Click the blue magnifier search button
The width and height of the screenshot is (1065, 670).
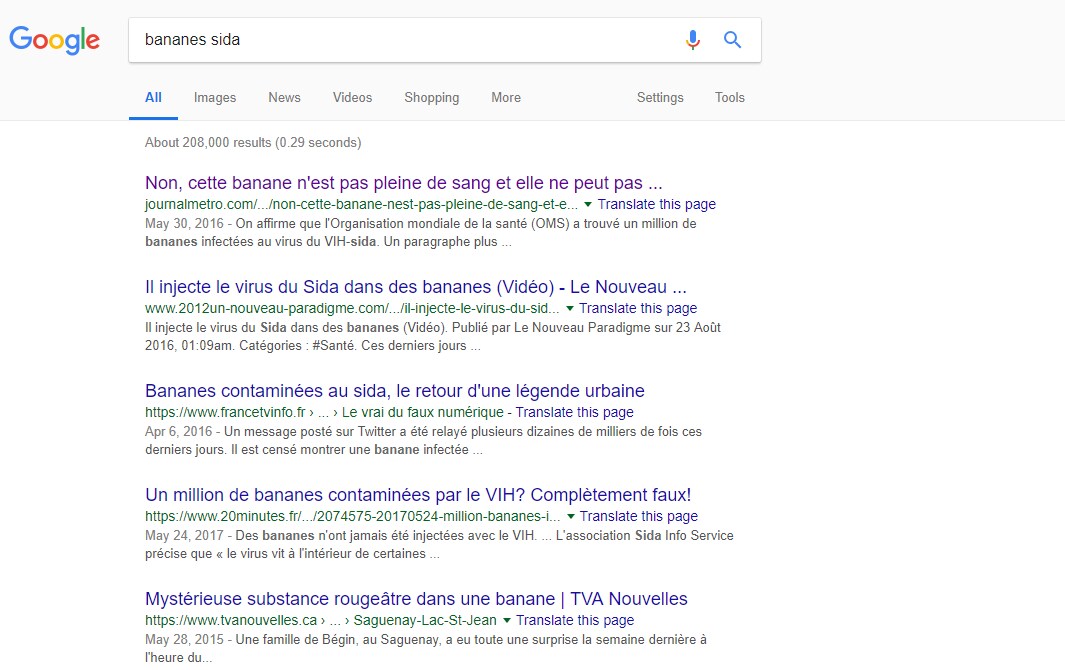tap(732, 39)
